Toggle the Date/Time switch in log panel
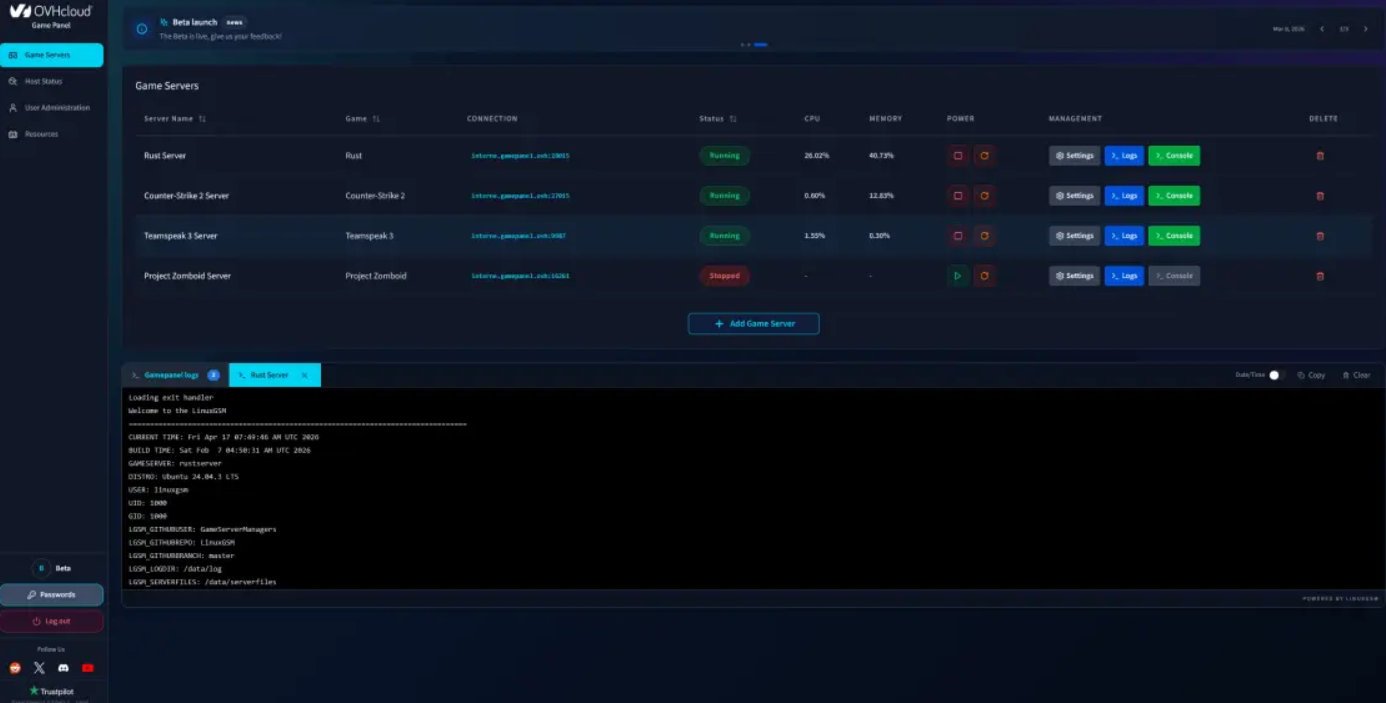The image size is (1386, 703). (1276, 375)
